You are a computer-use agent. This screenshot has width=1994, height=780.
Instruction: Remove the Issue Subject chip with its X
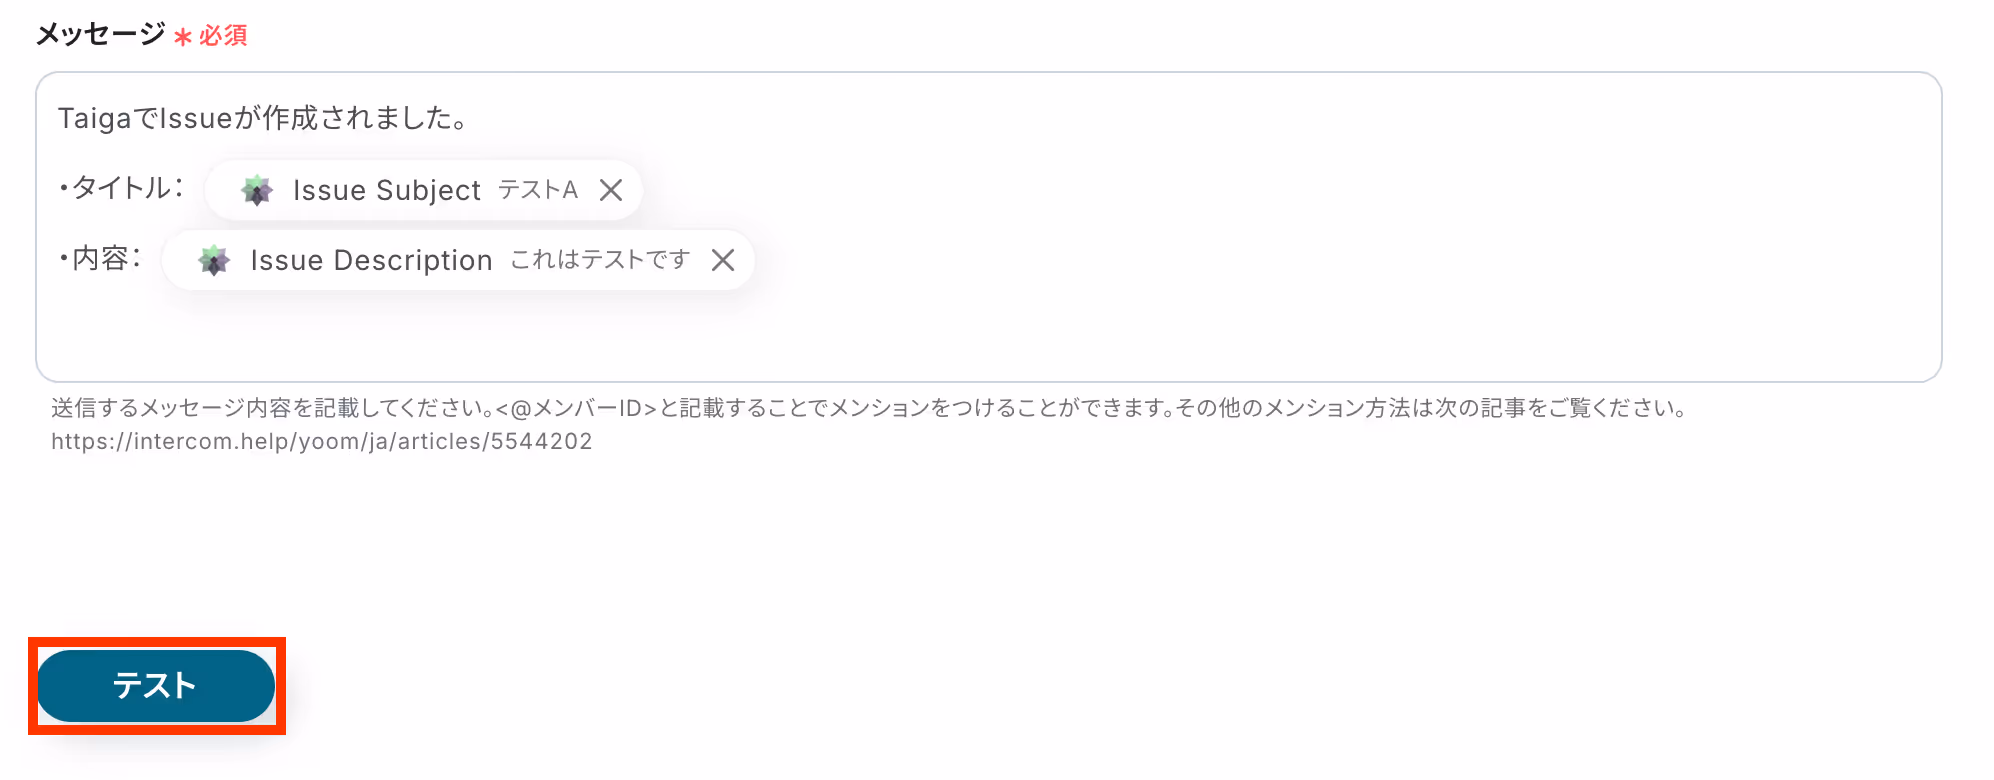[x=611, y=190]
